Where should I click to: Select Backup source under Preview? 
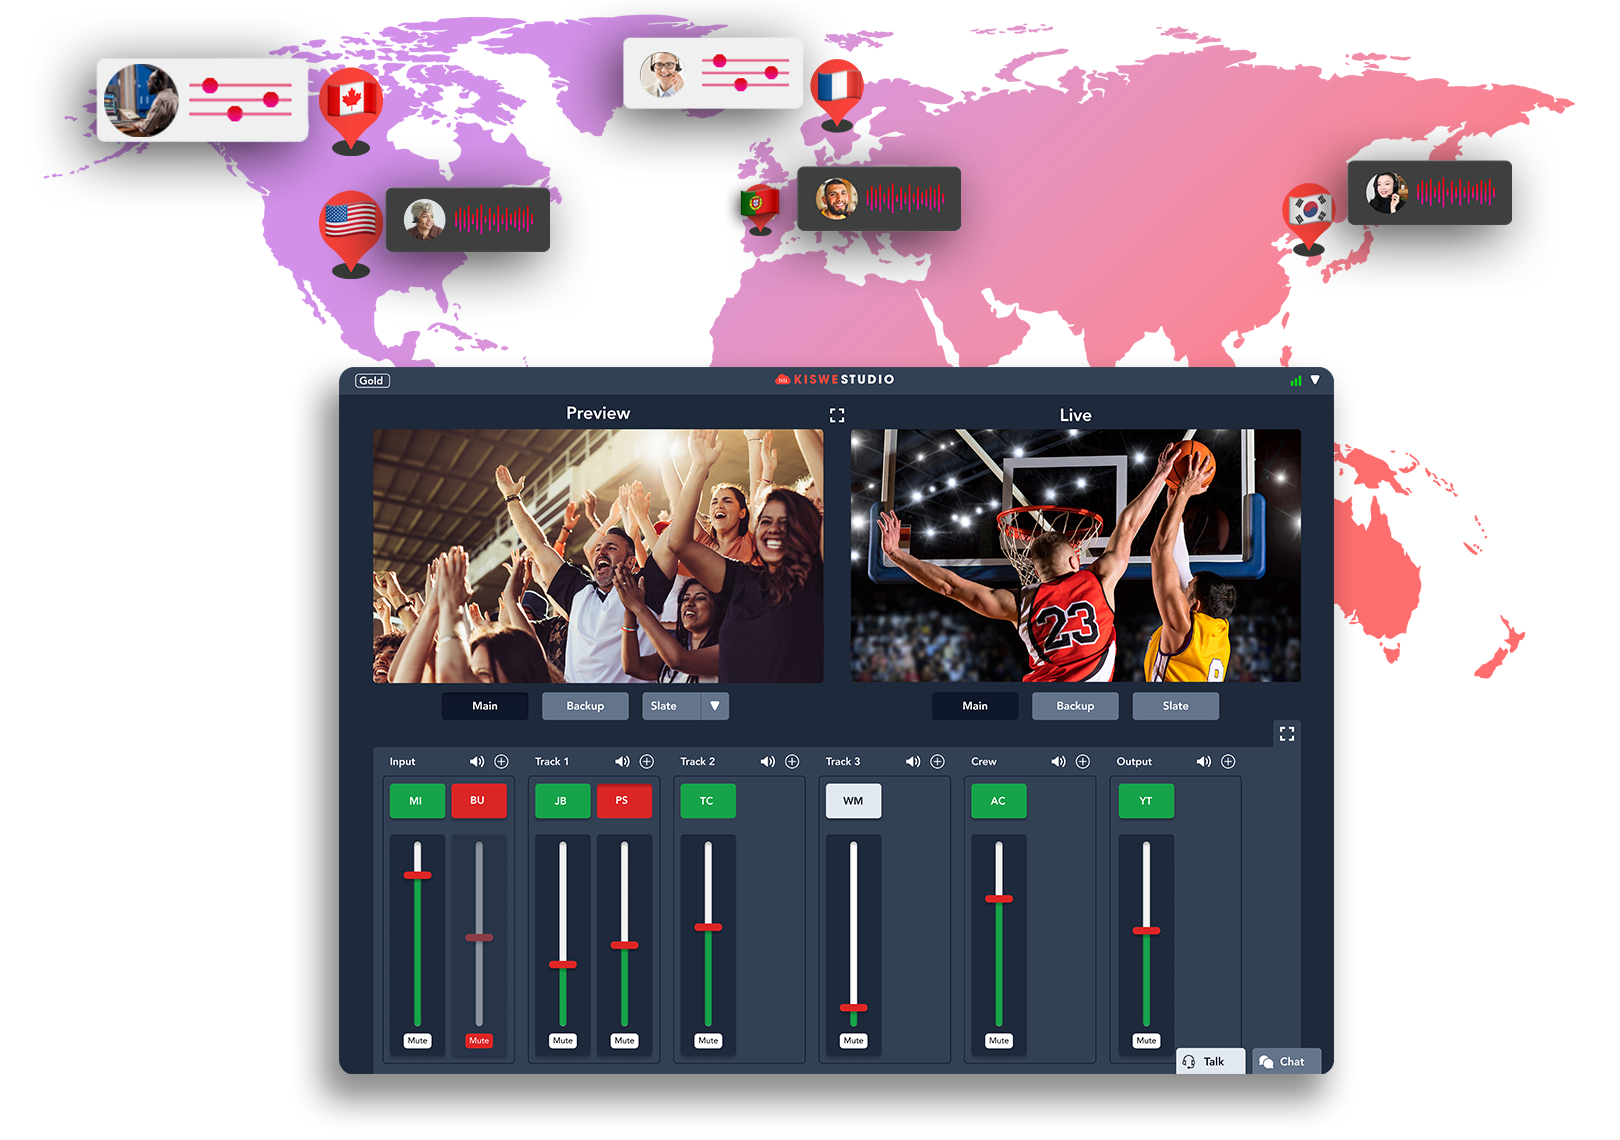pyautogui.click(x=585, y=706)
